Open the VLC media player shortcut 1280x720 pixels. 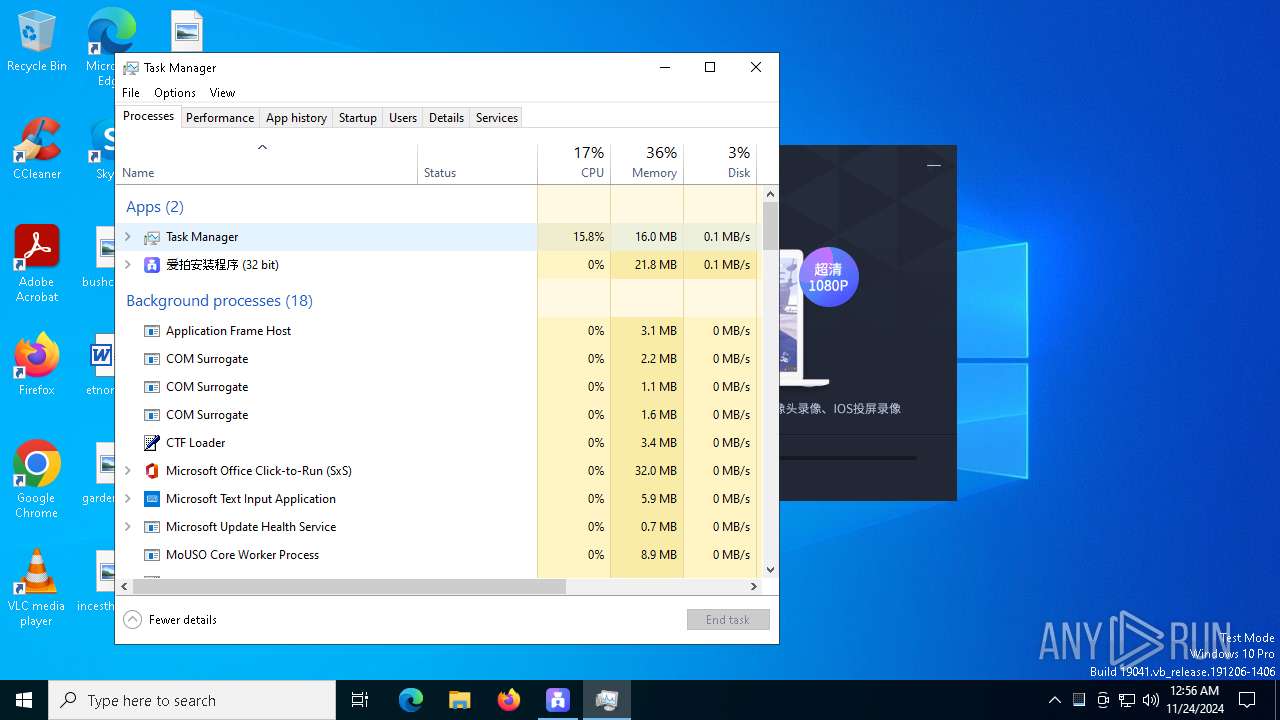point(37,588)
